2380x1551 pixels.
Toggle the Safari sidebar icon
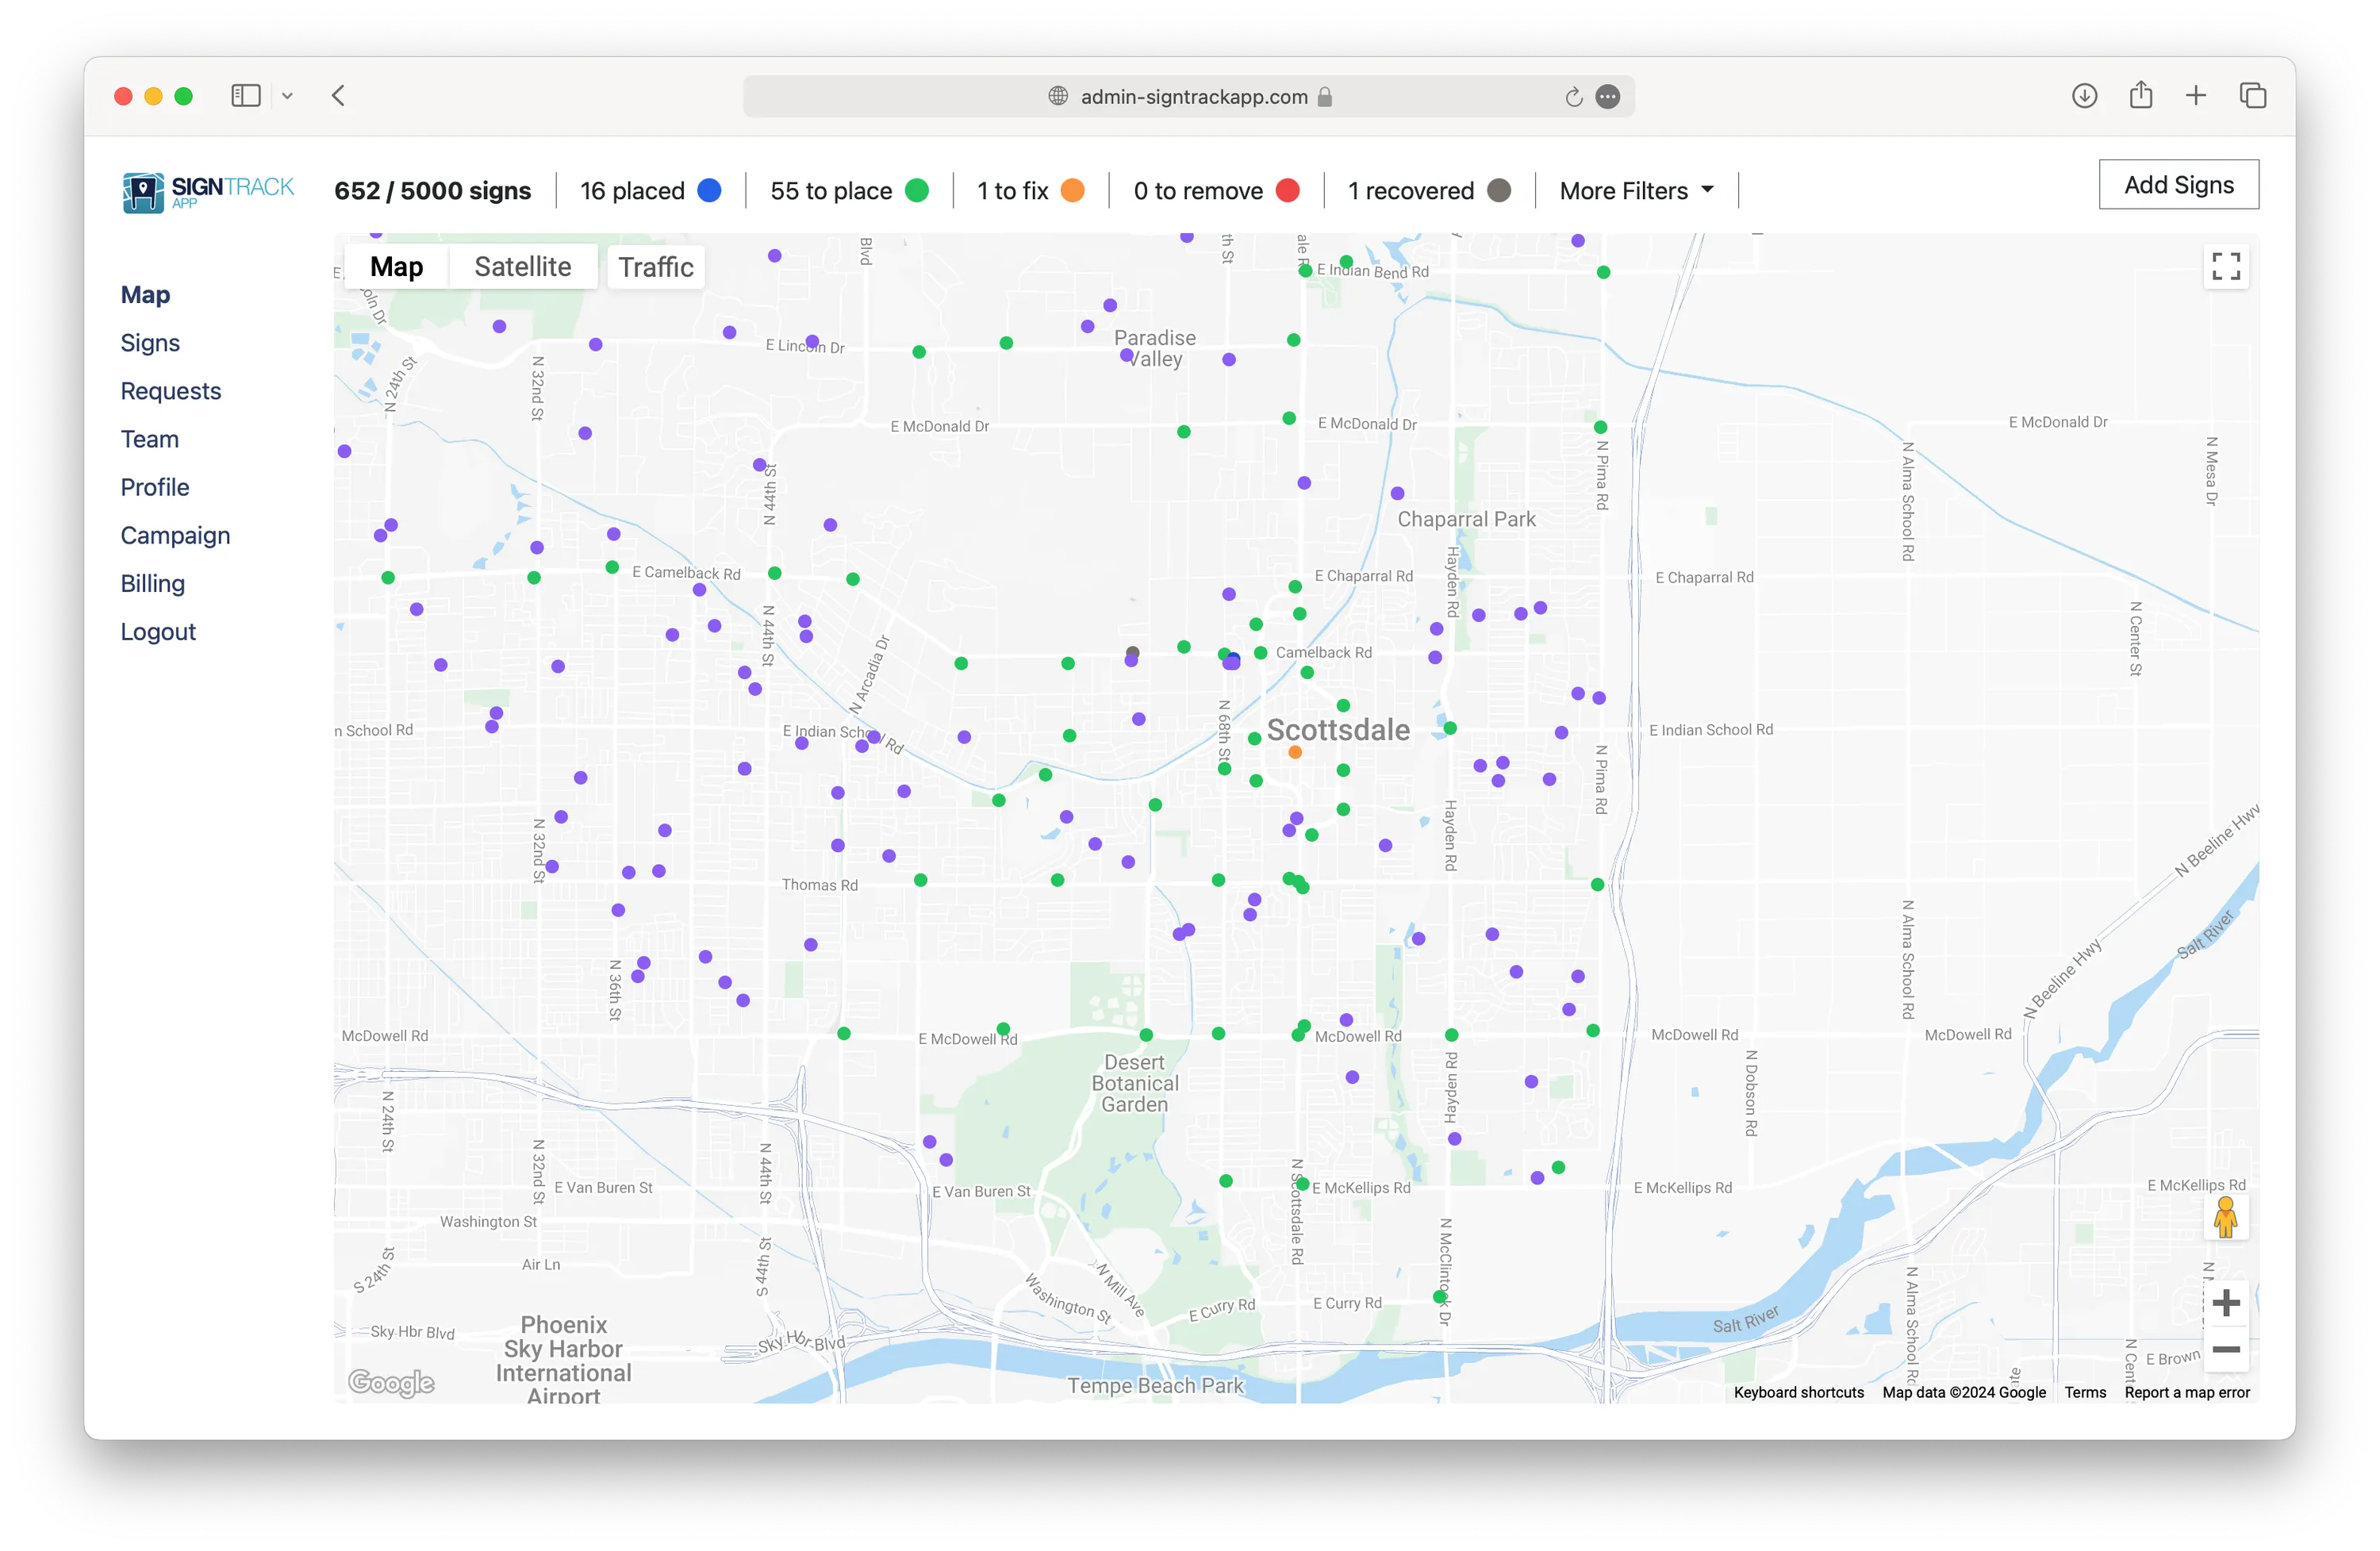[x=246, y=96]
